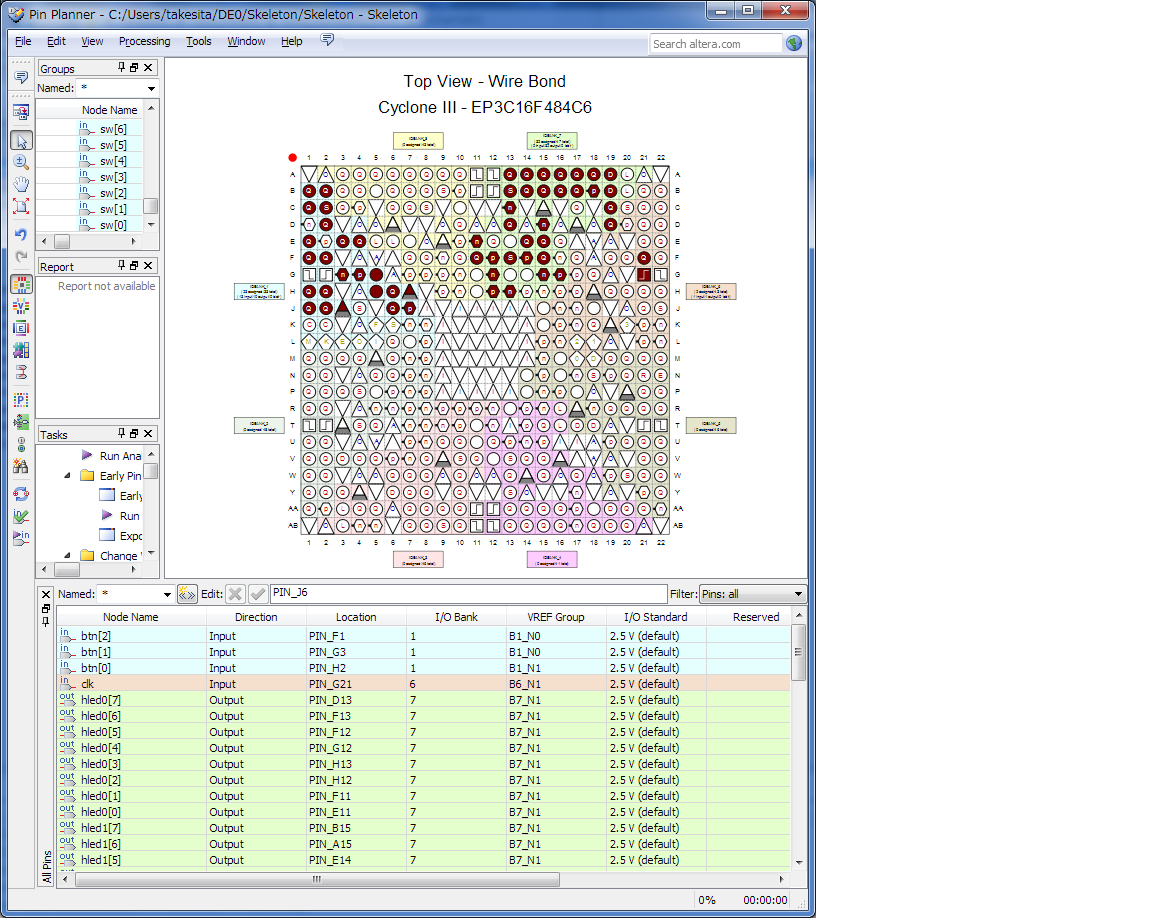Open the Processing menu

(145, 41)
